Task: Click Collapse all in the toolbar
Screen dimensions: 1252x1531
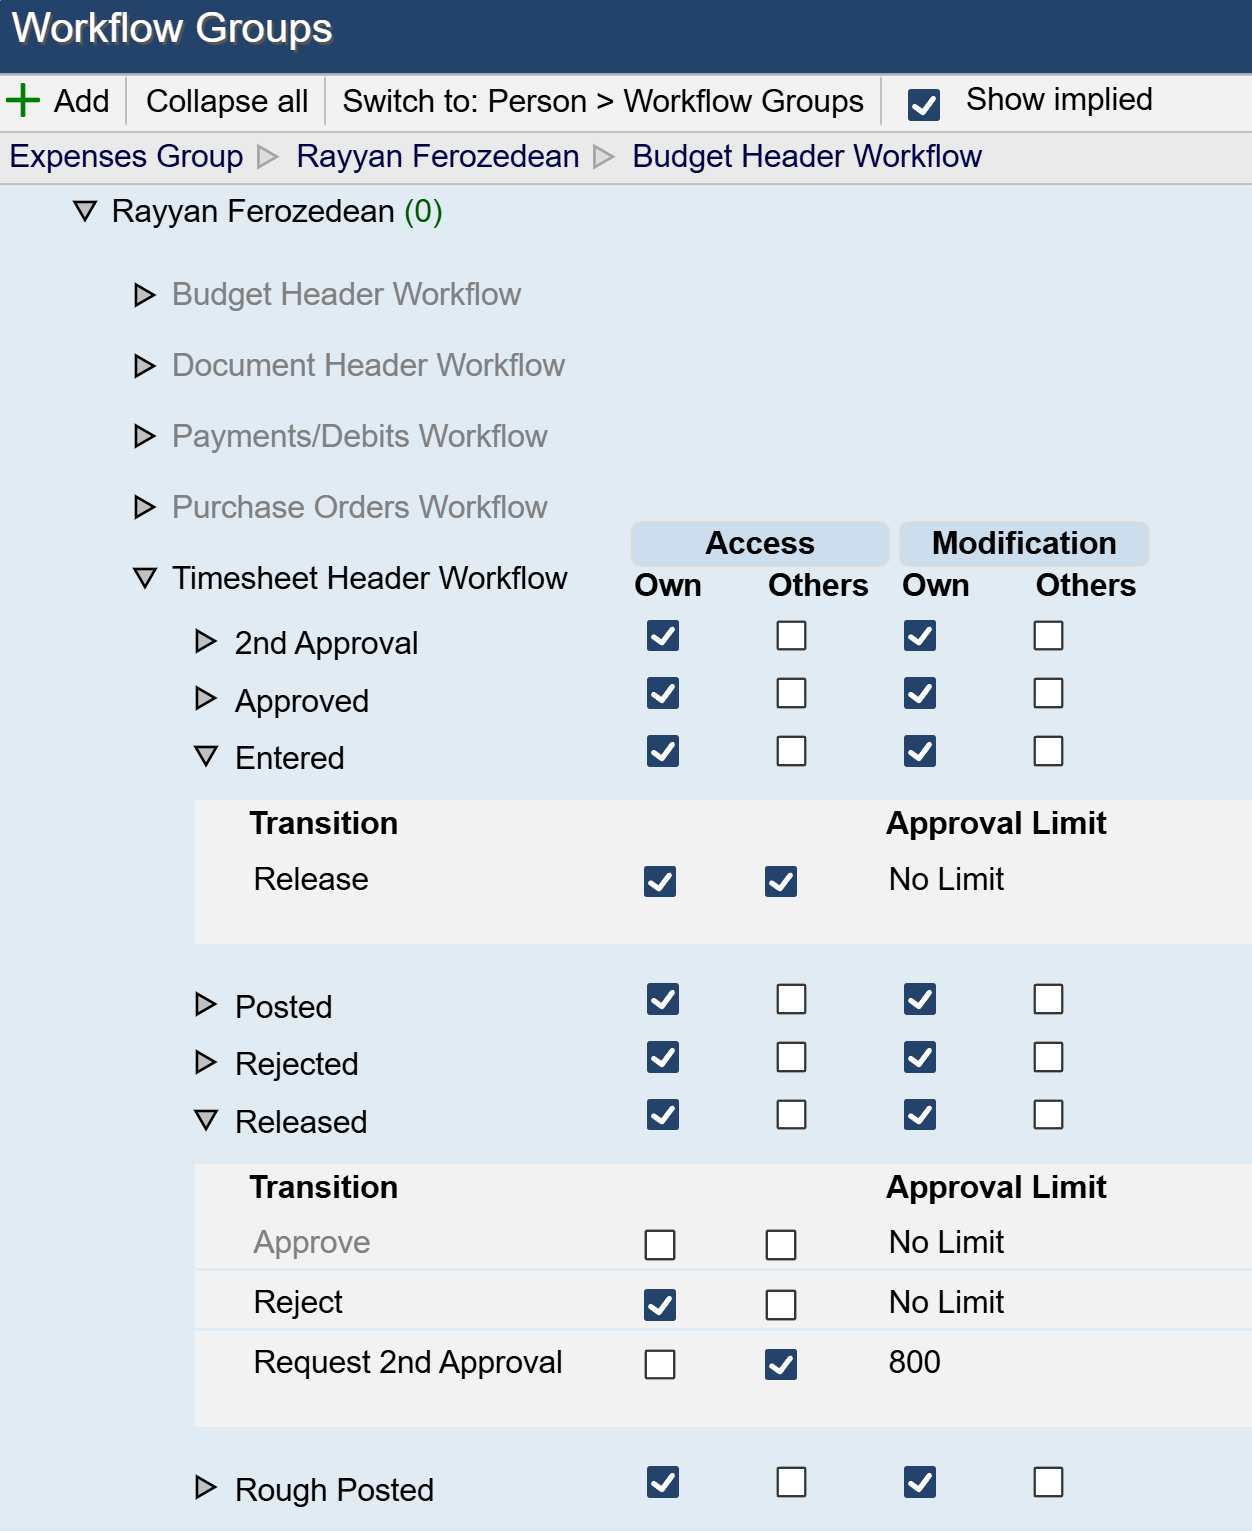Action: (x=227, y=102)
